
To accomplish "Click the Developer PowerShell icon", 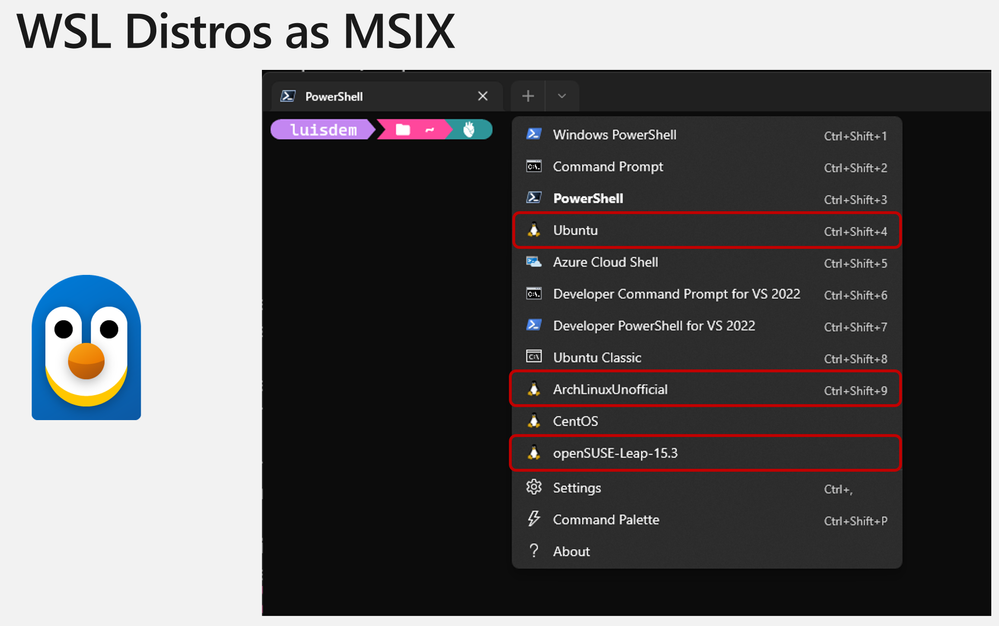I will point(534,325).
